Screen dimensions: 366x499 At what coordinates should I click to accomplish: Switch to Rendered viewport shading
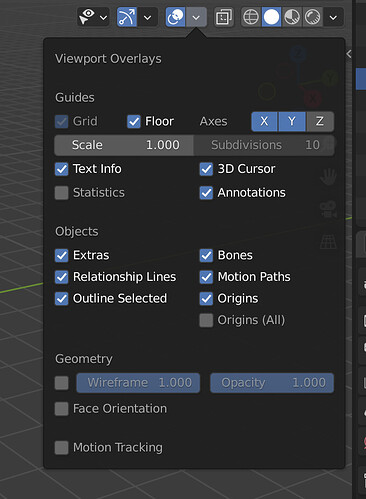tap(312, 17)
